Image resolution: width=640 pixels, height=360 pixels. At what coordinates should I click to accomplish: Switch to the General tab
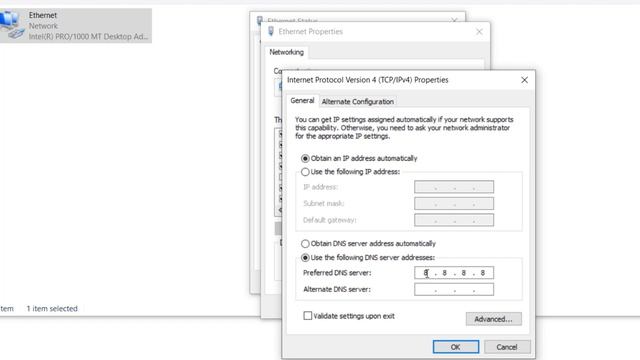coord(302,100)
